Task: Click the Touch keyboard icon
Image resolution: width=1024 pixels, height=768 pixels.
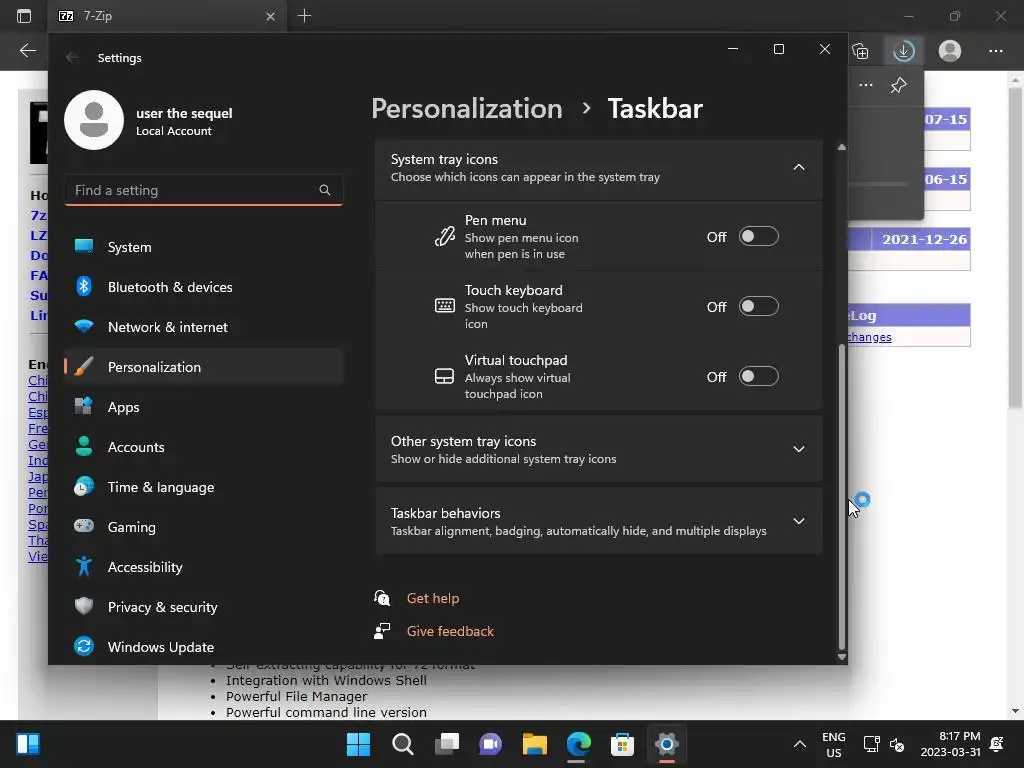Action: coord(445,306)
